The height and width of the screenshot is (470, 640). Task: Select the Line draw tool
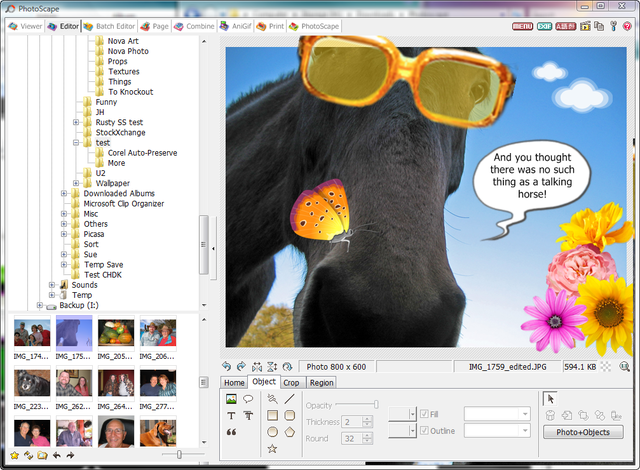(289, 399)
